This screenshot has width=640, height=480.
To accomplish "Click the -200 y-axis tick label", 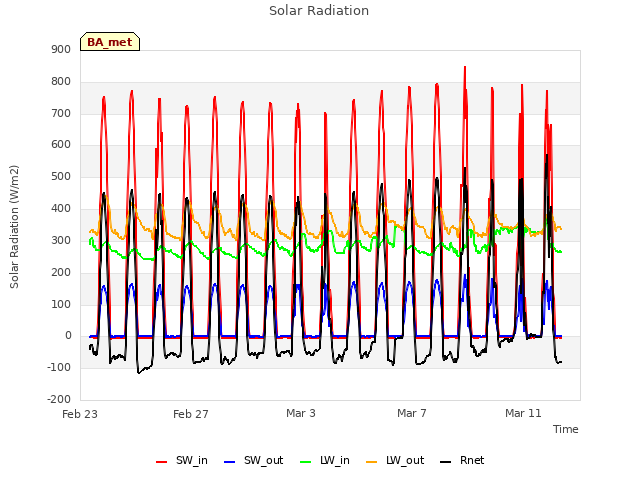I will (59, 399).
